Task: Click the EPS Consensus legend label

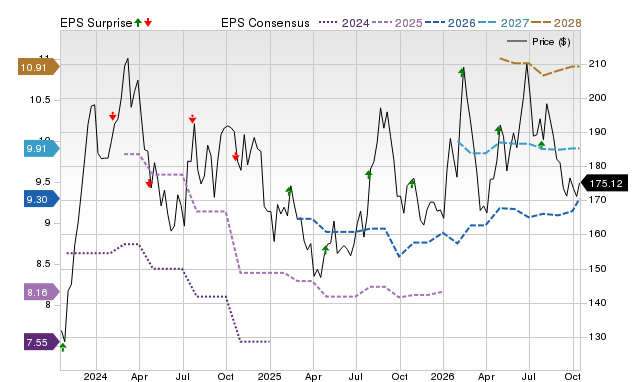Action: [265, 23]
